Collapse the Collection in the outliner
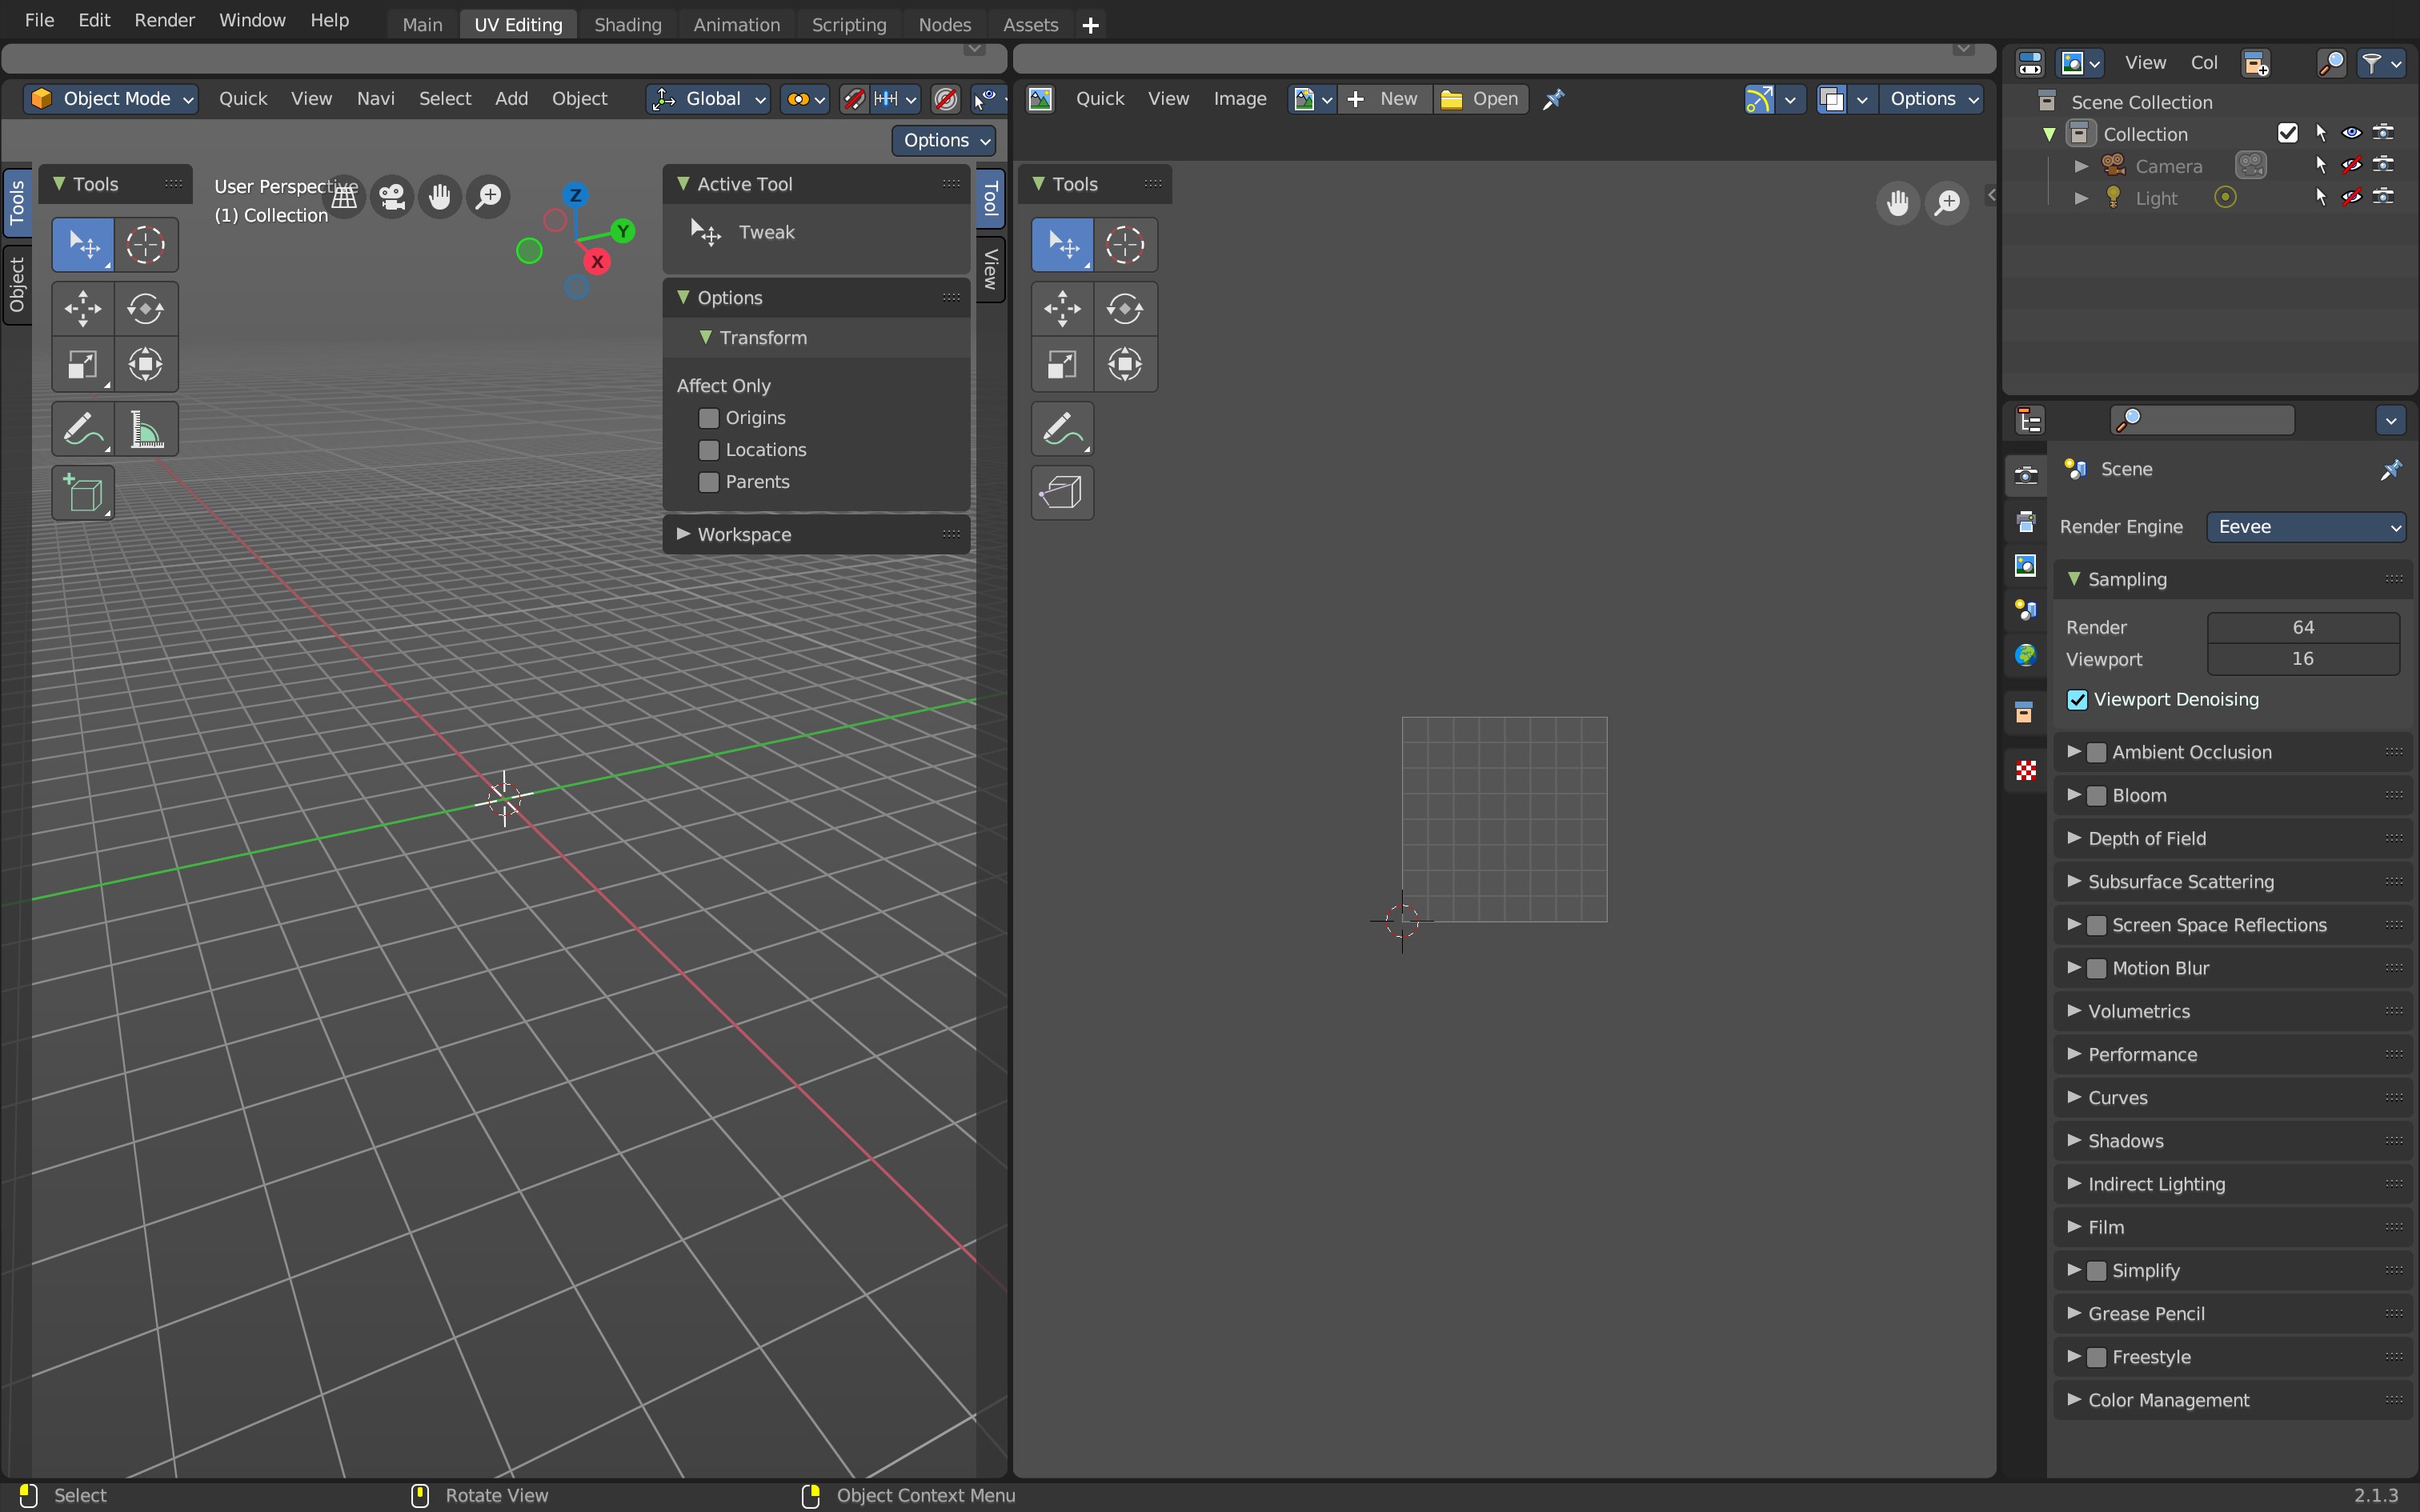The height and width of the screenshot is (1512, 2420). 2048,133
